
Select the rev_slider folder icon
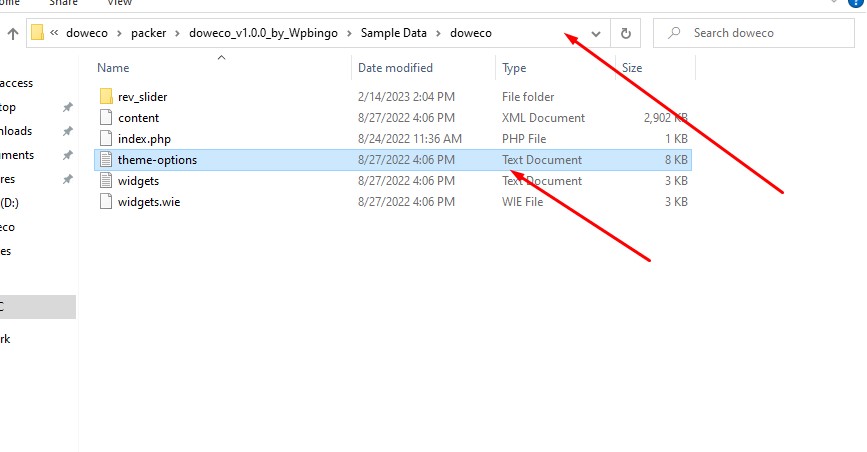106,97
